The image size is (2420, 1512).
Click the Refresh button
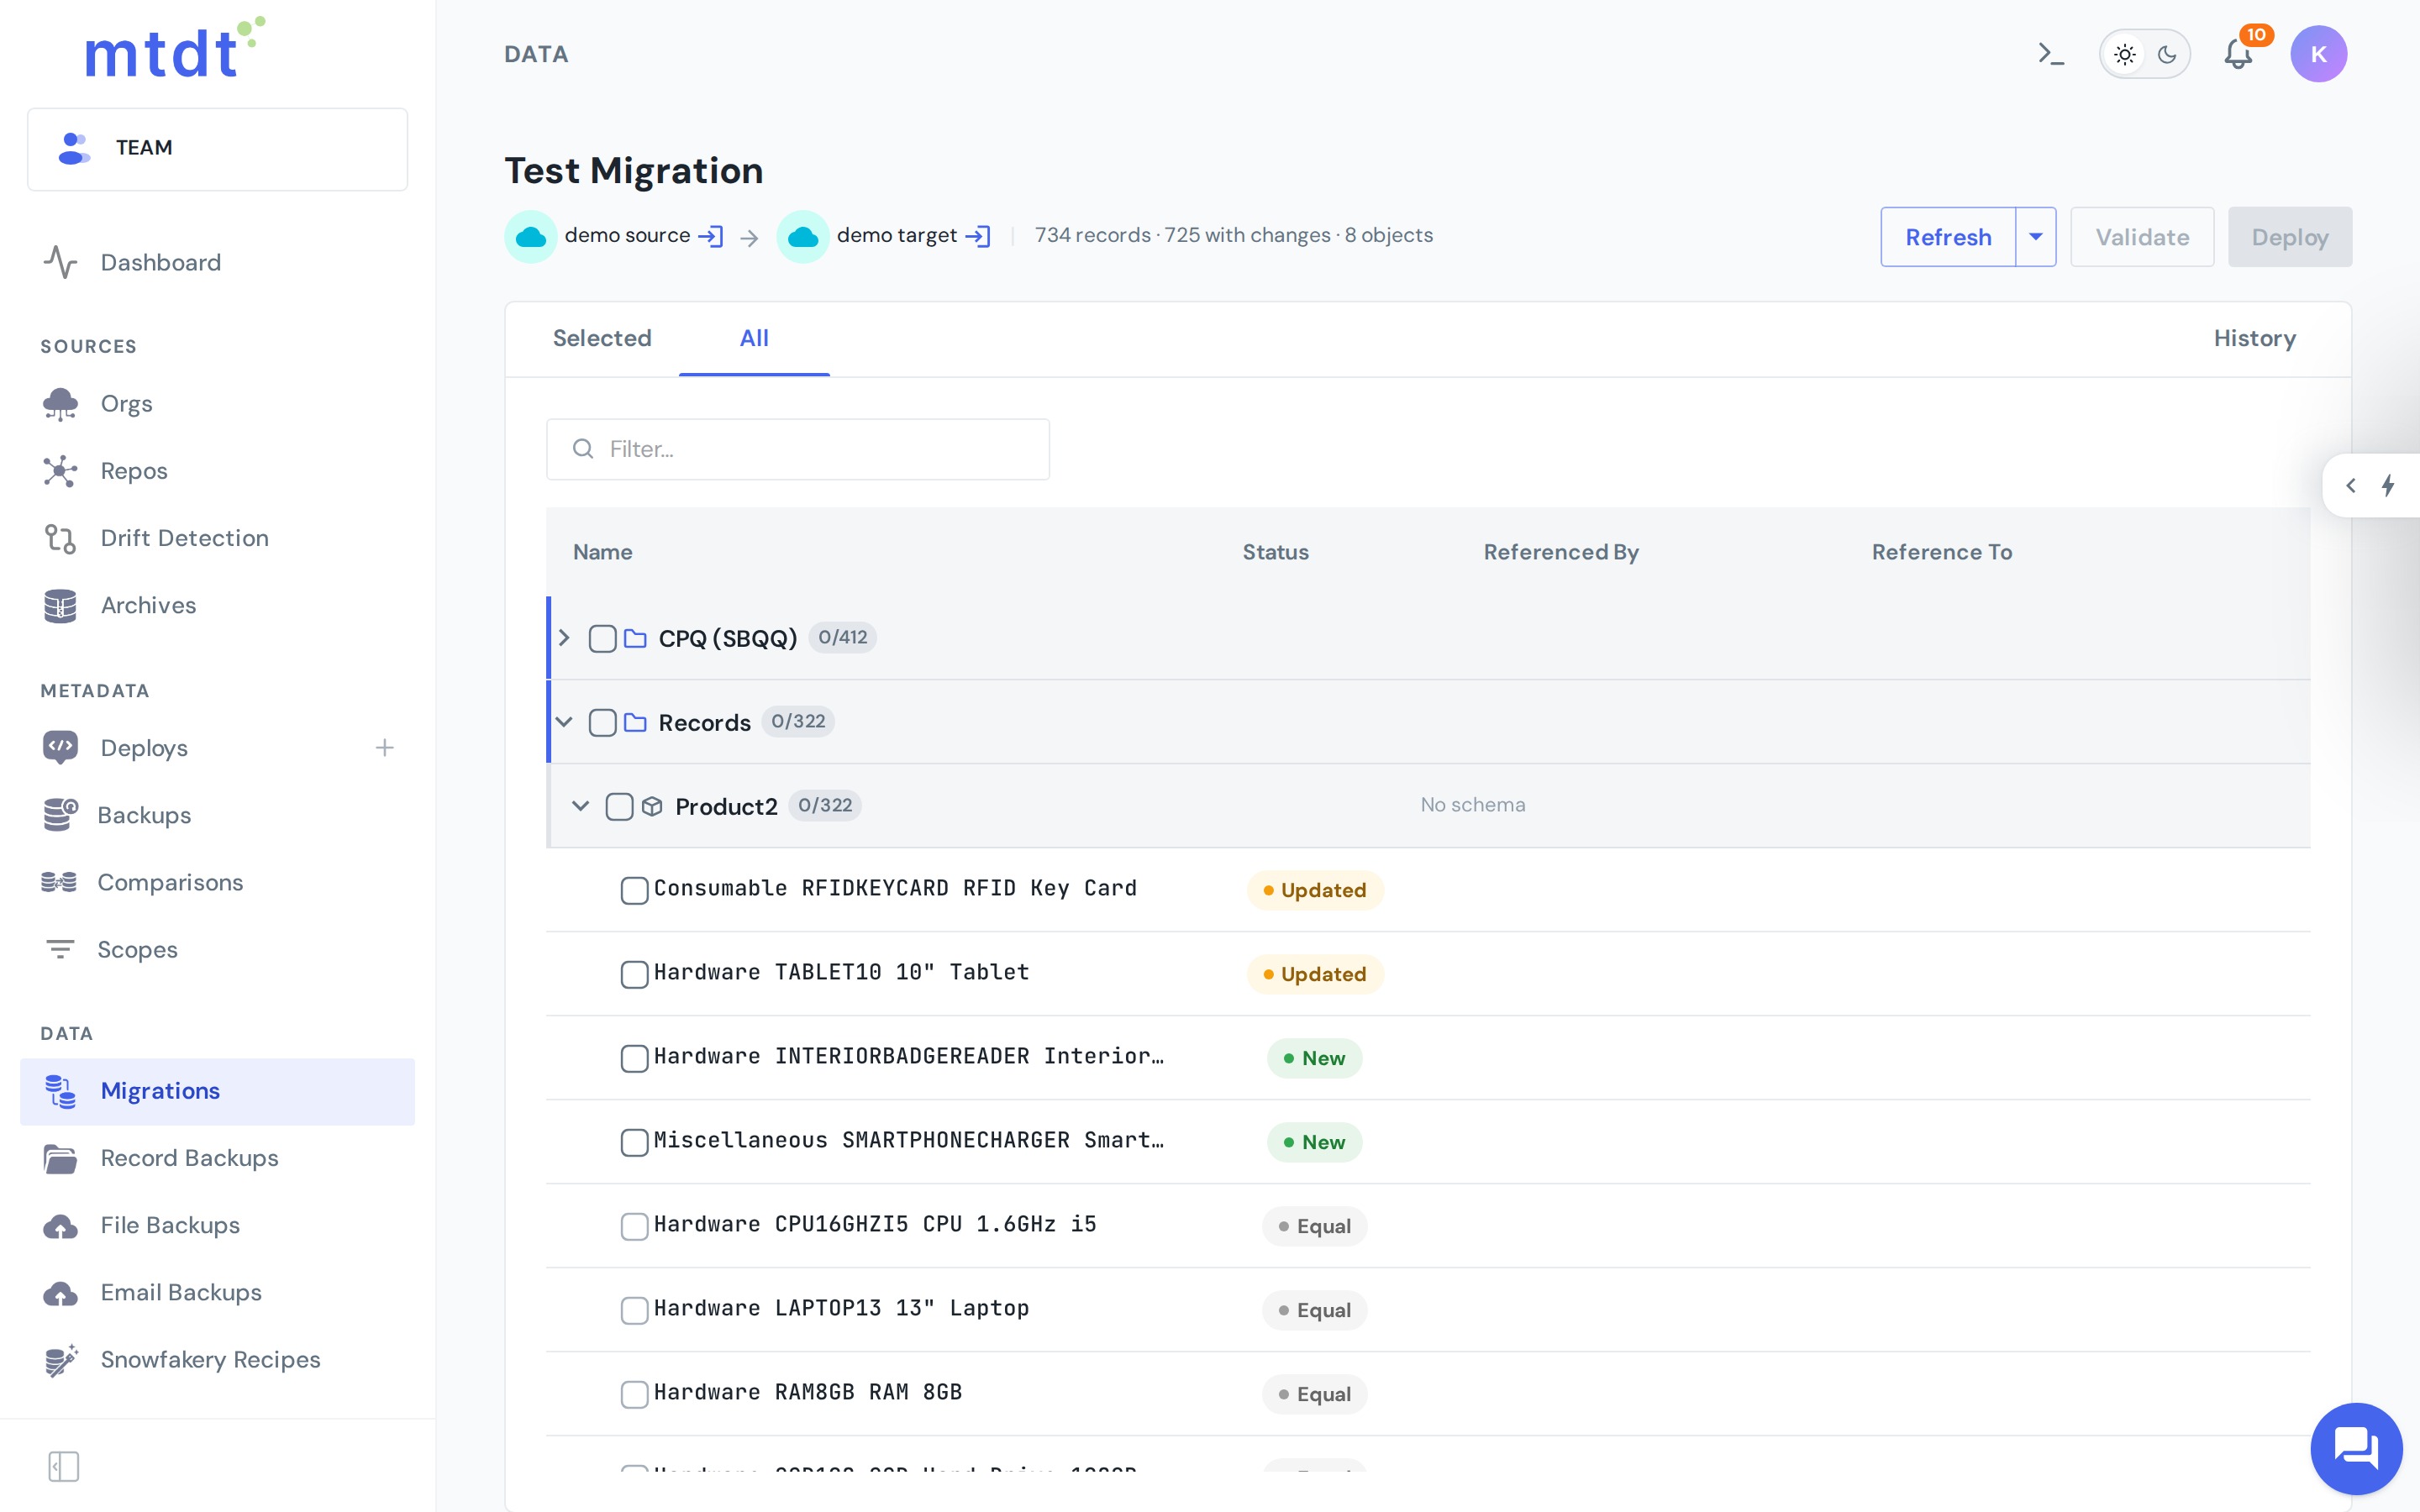point(1948,237)
